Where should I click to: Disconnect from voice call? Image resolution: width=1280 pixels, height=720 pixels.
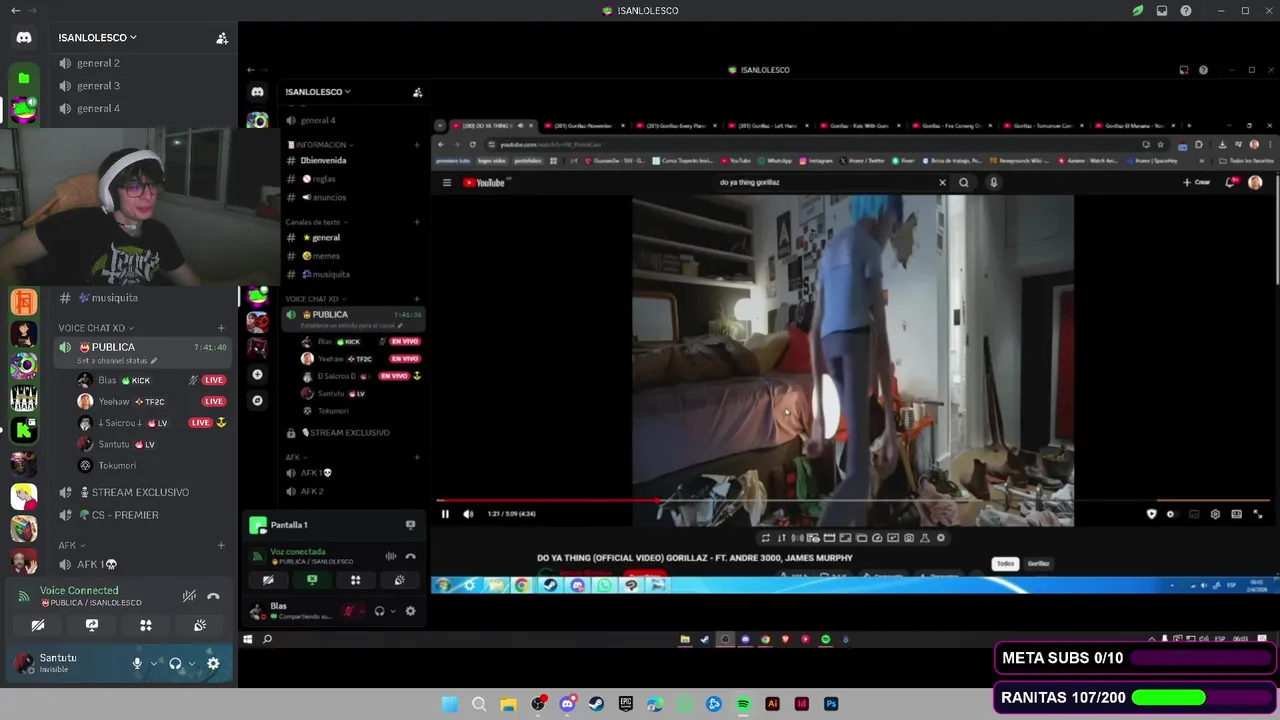[213, 596]
